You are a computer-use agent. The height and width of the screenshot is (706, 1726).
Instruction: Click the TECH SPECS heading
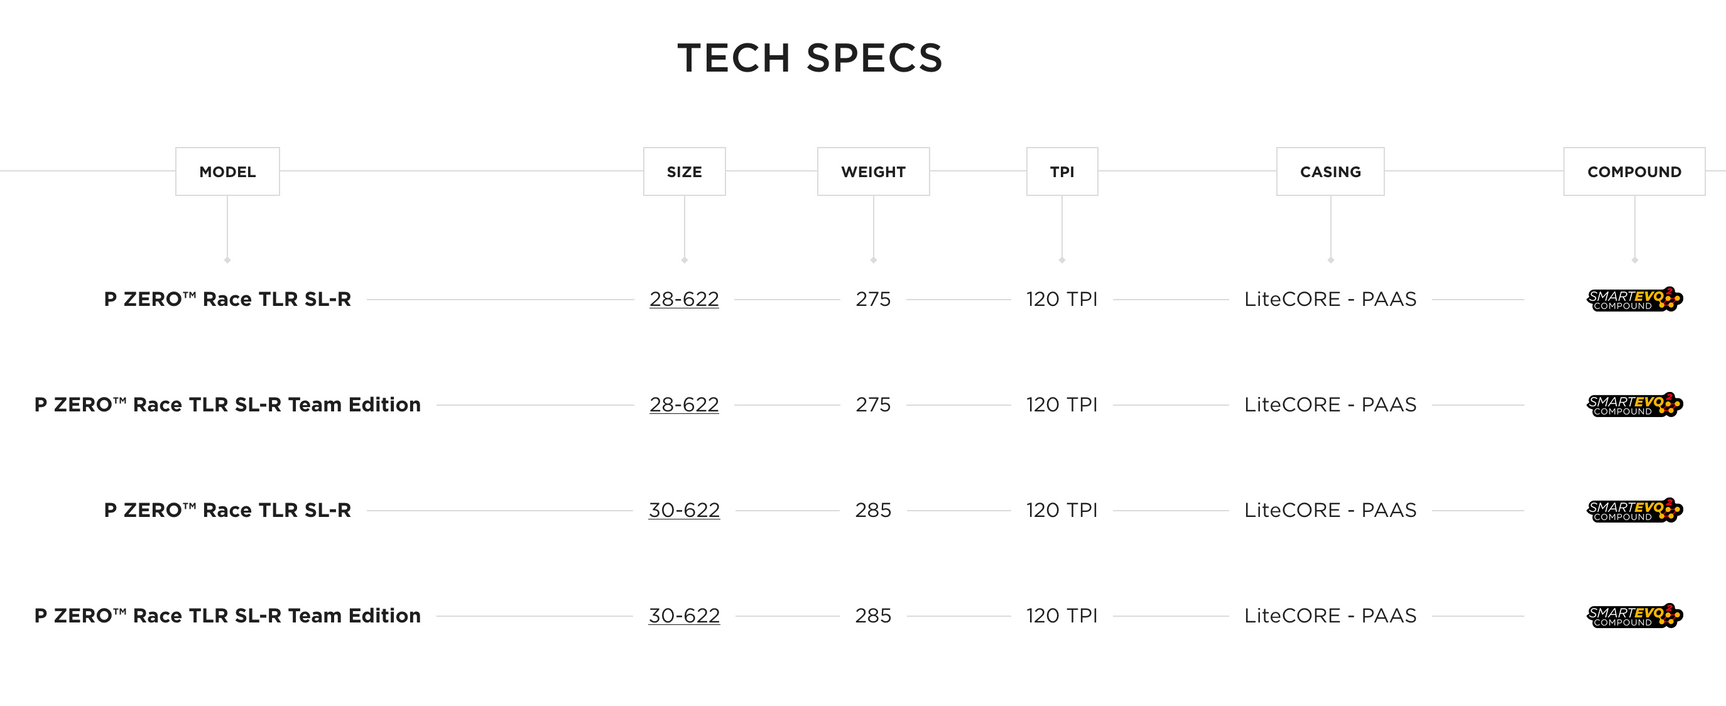click(810, 58)
